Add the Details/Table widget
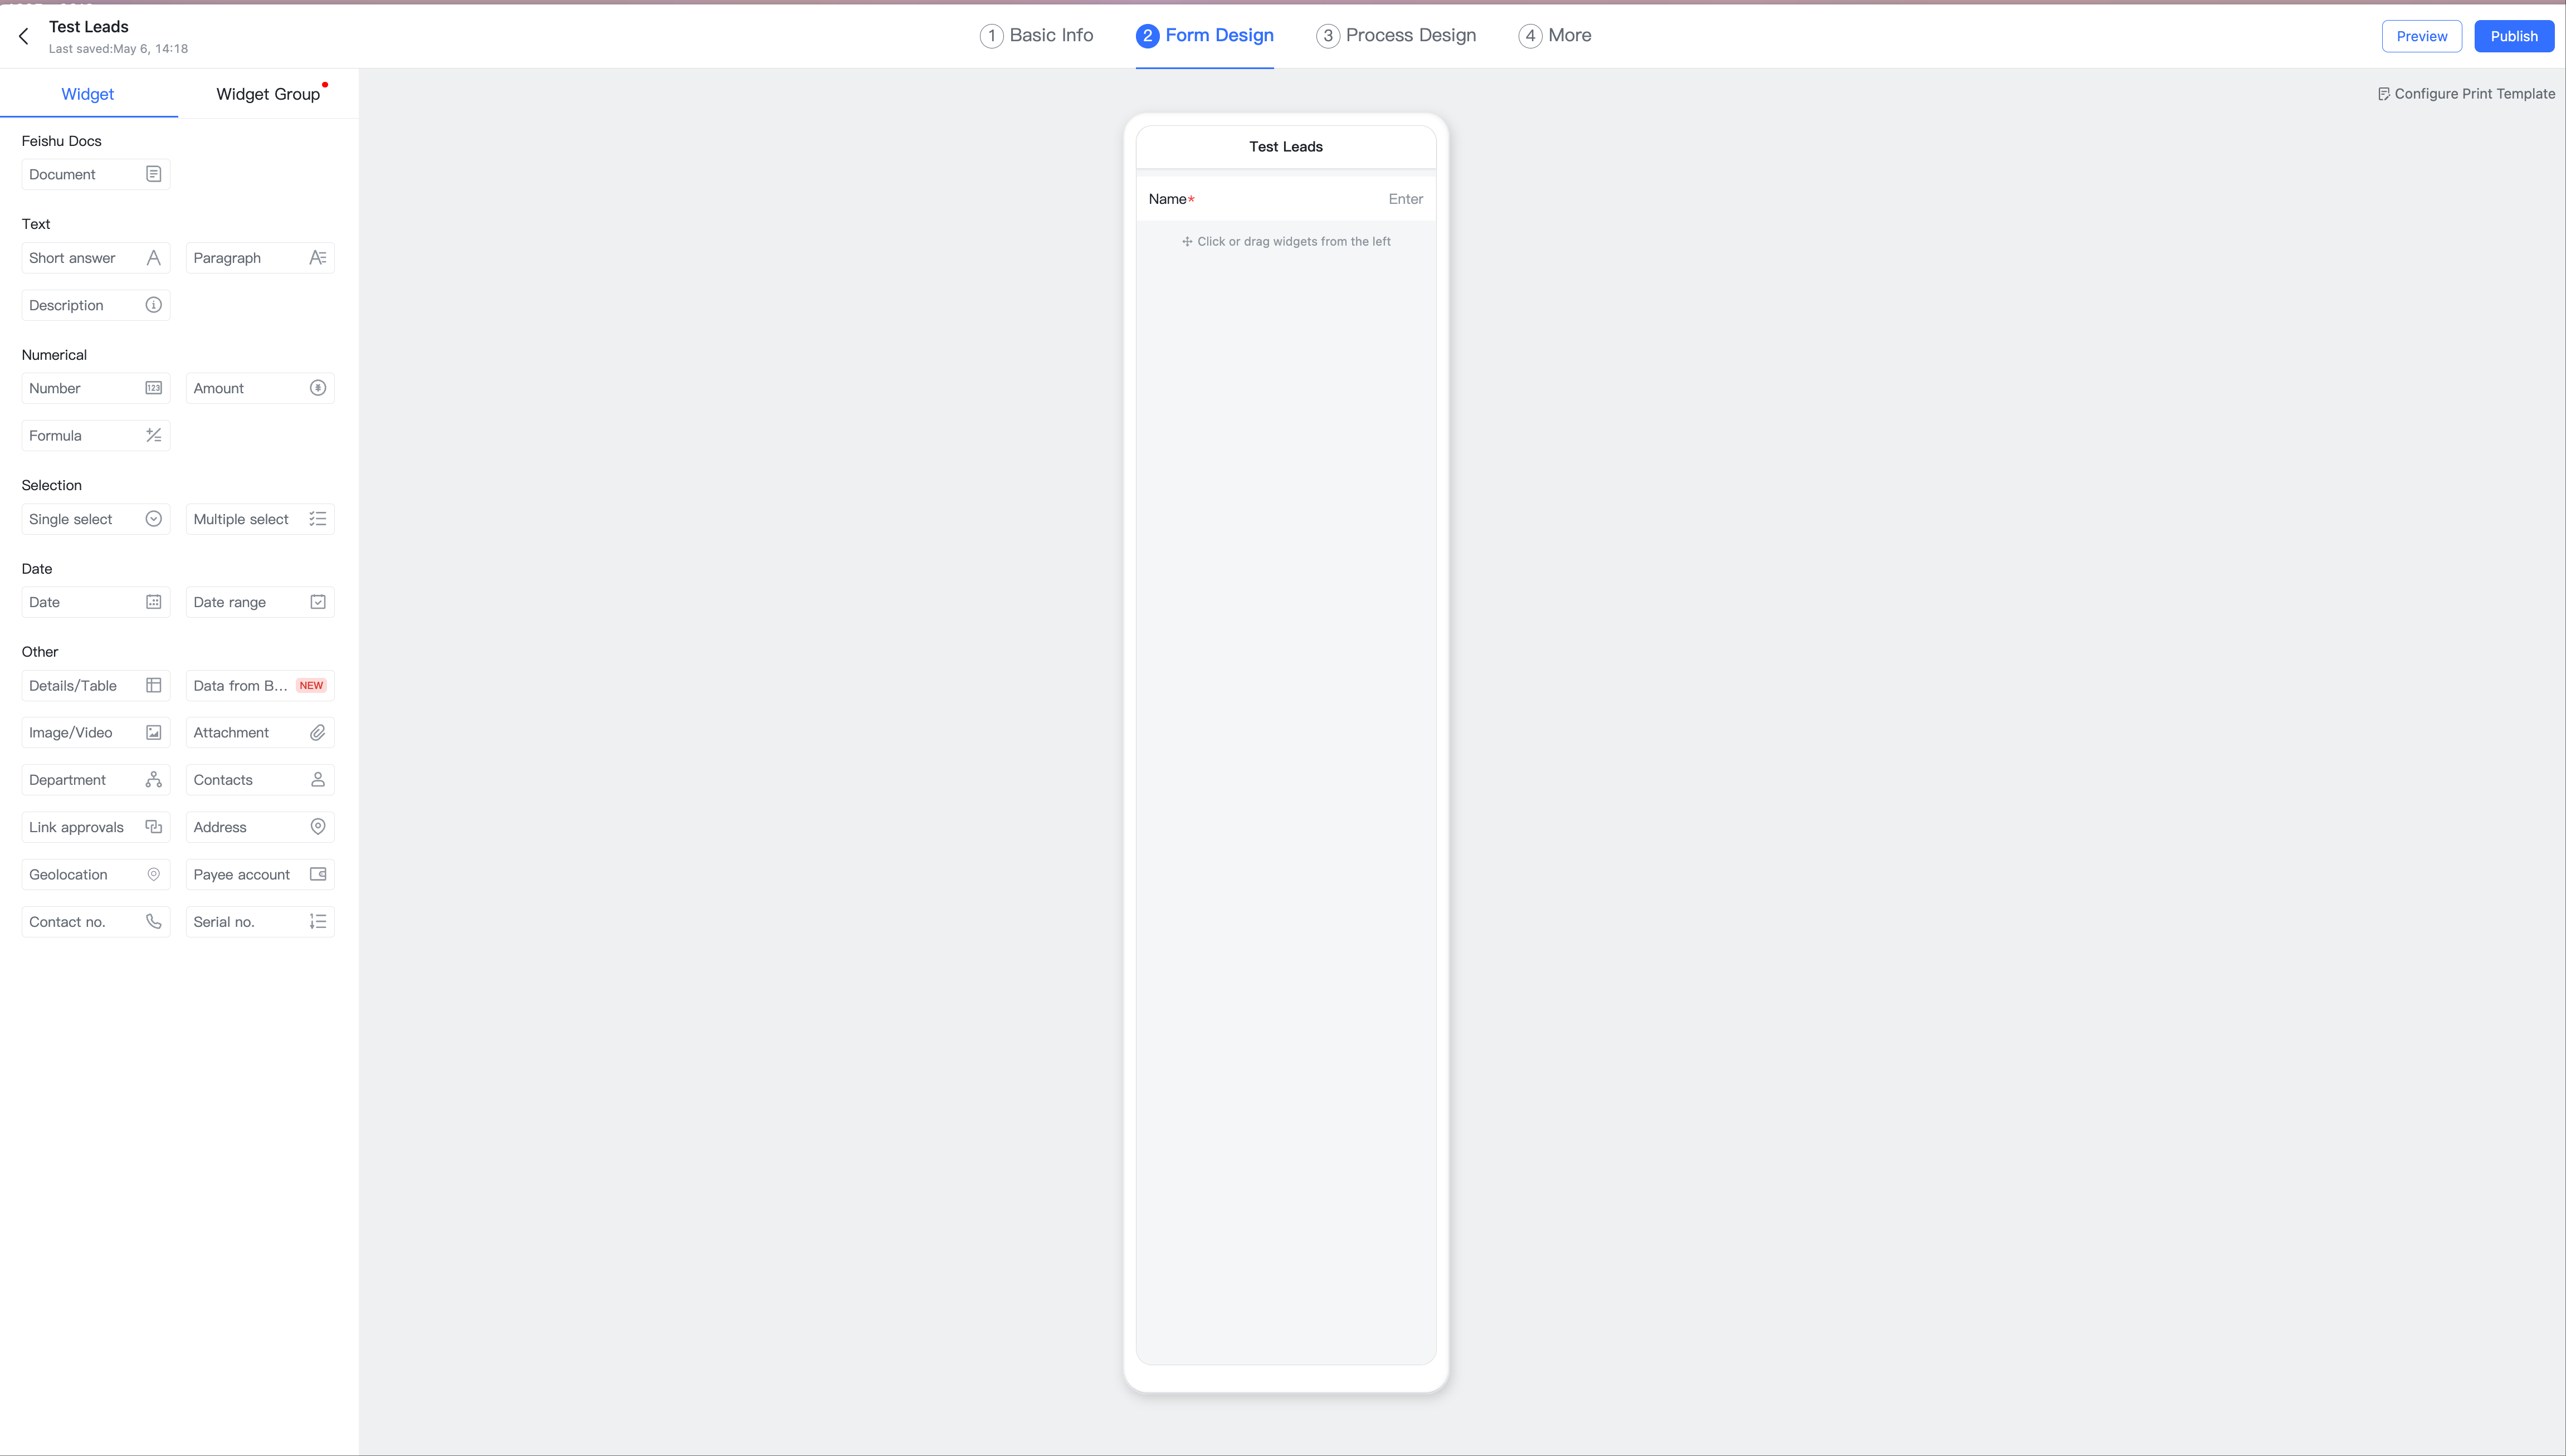2566x1456 pixels. pos(95,686)
